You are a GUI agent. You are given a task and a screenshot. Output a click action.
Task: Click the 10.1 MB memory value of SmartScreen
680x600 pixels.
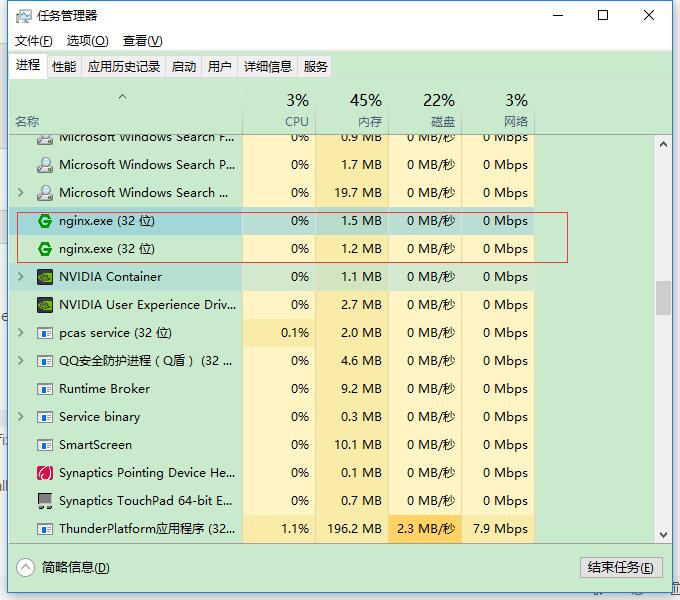coord(358,445)
